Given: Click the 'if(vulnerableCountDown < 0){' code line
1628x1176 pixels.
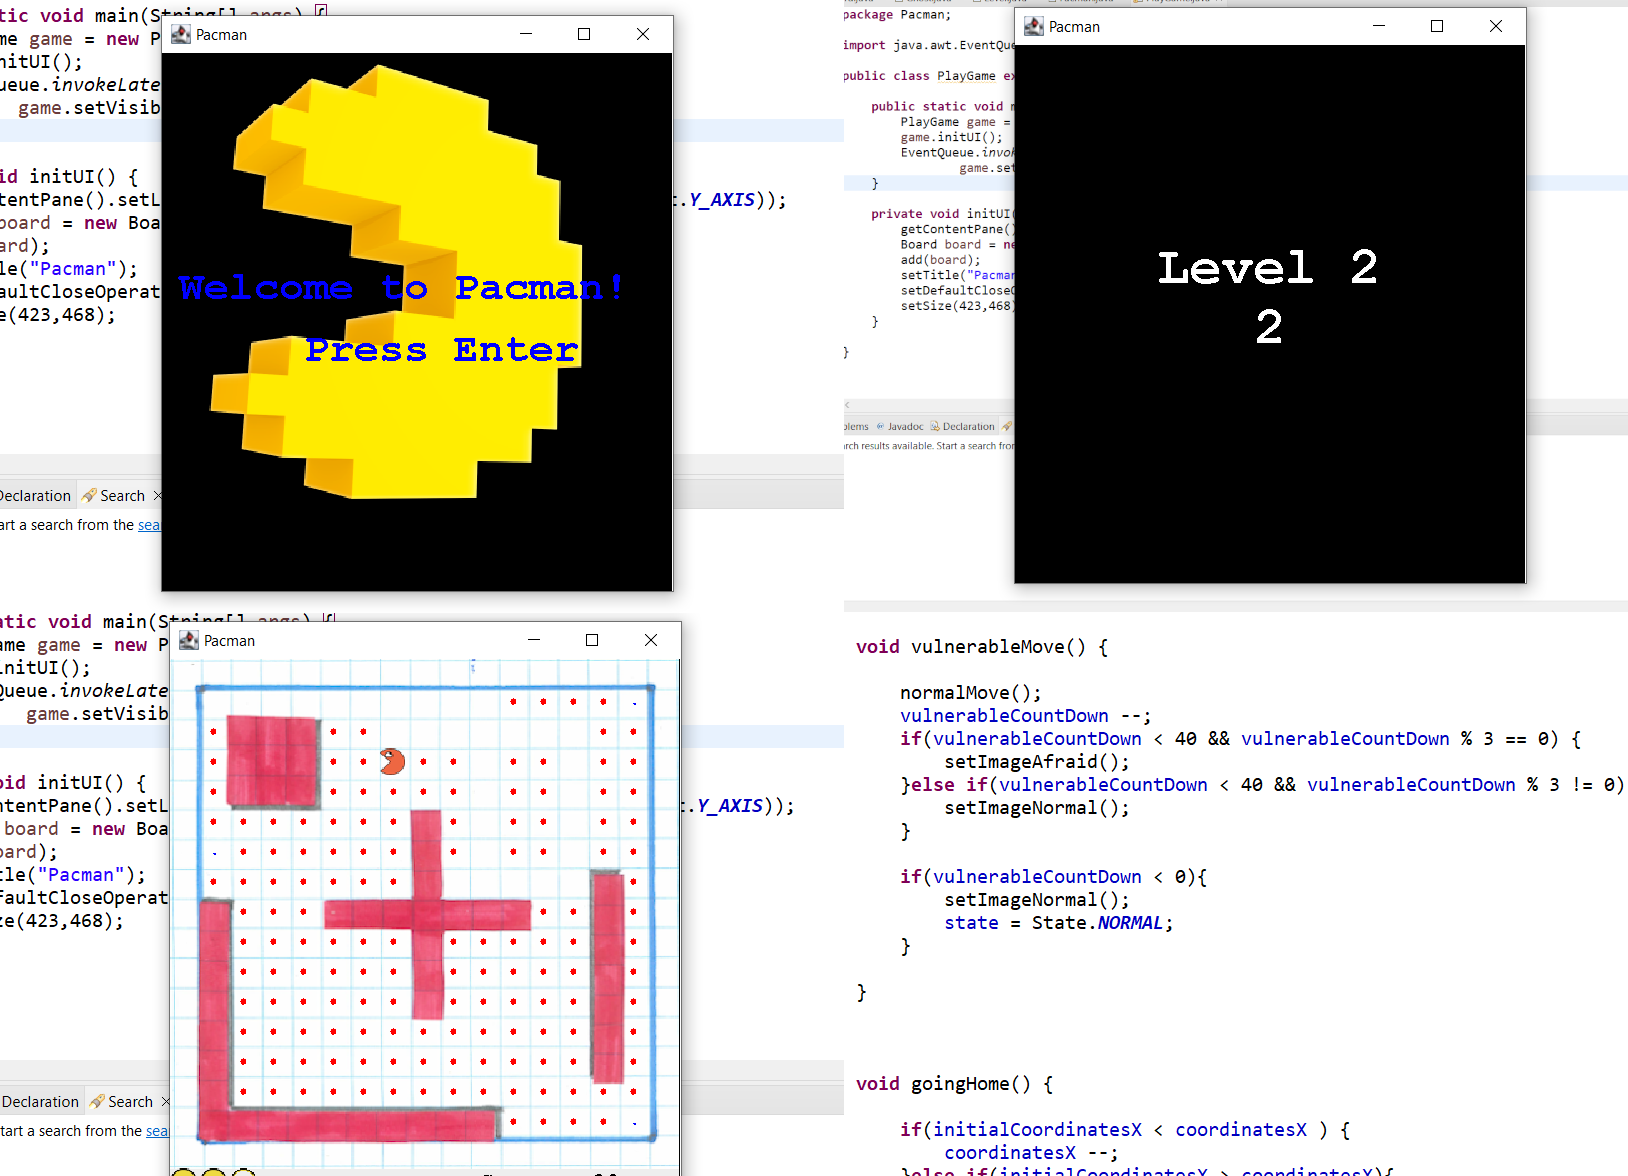Looking at the screenshot, I should point(1053,877).
